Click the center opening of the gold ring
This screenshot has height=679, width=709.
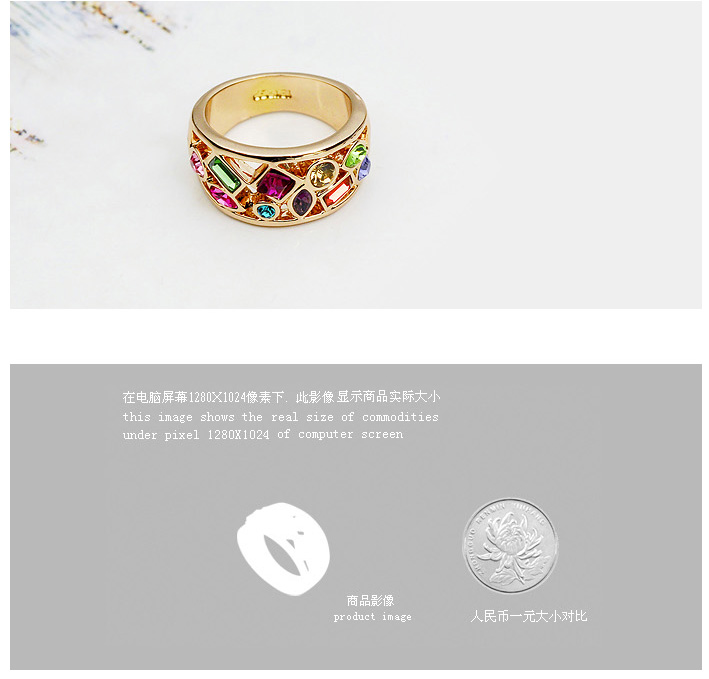click(x=280, y=129)
